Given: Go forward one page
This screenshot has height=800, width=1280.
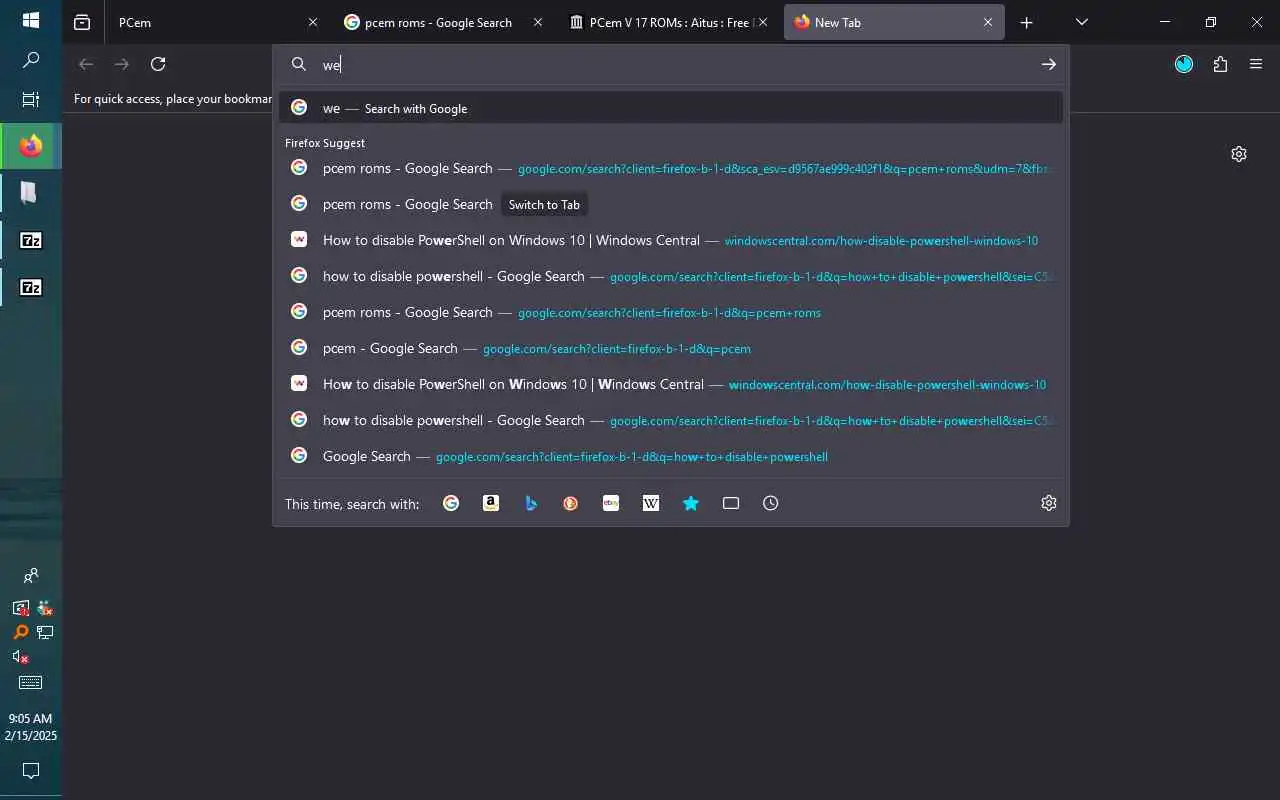Looking at the screenshot, I should click(122, 64).
